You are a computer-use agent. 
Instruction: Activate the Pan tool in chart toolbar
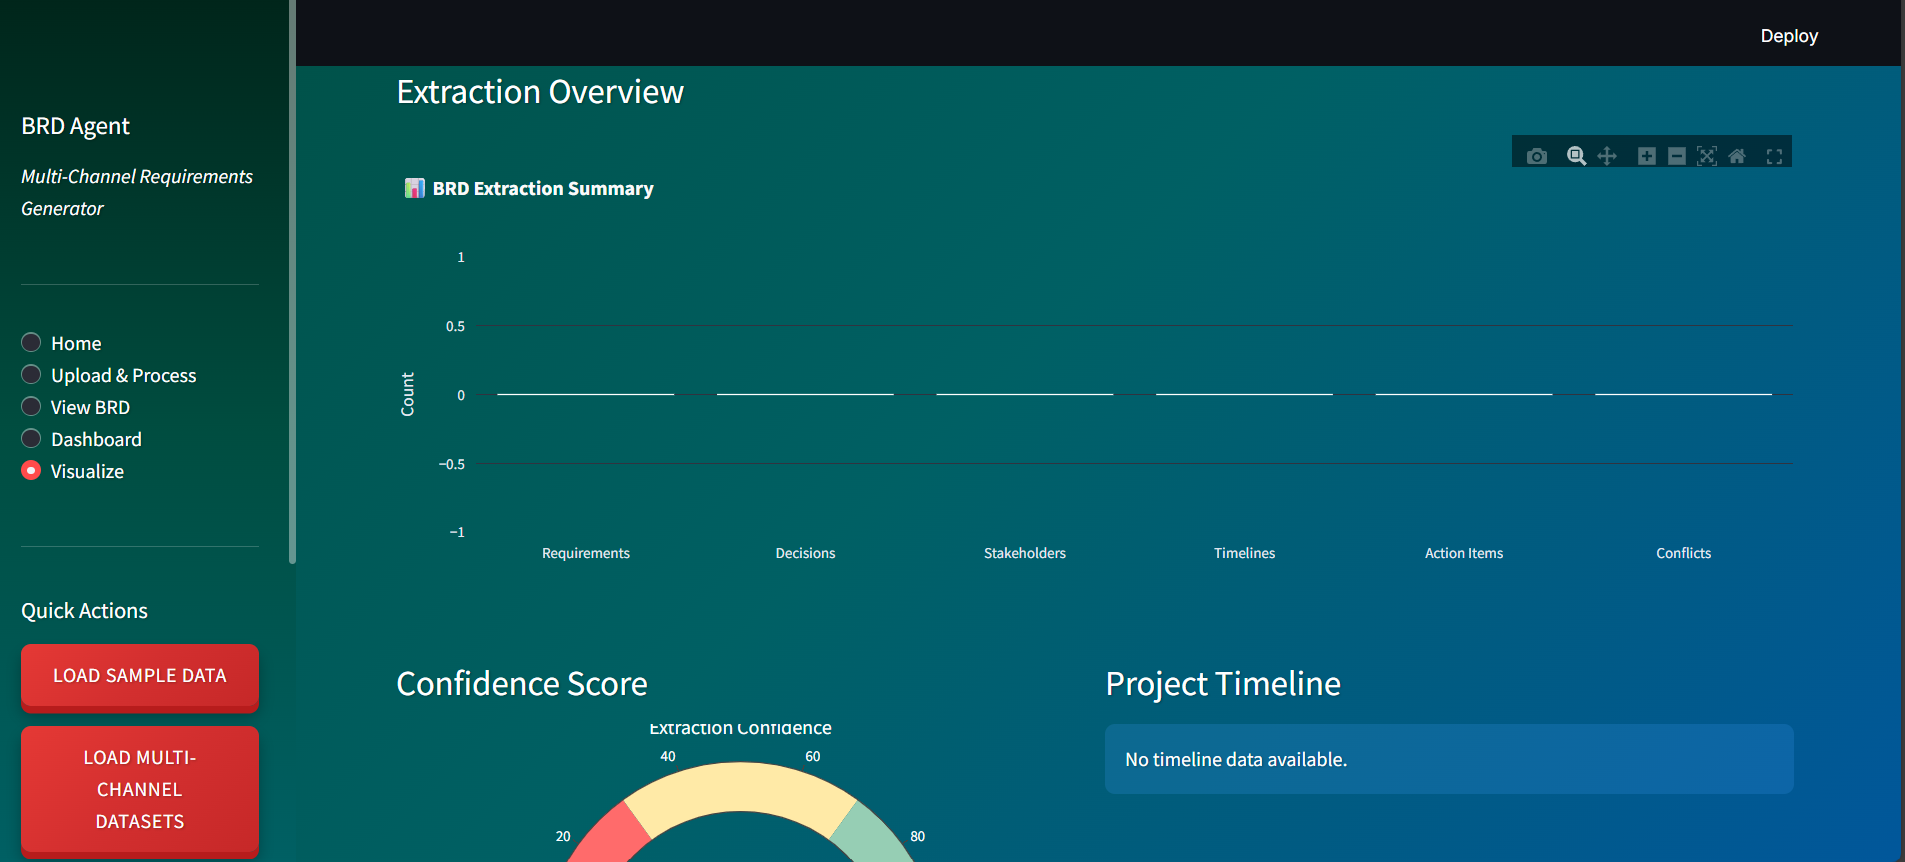1607,156
